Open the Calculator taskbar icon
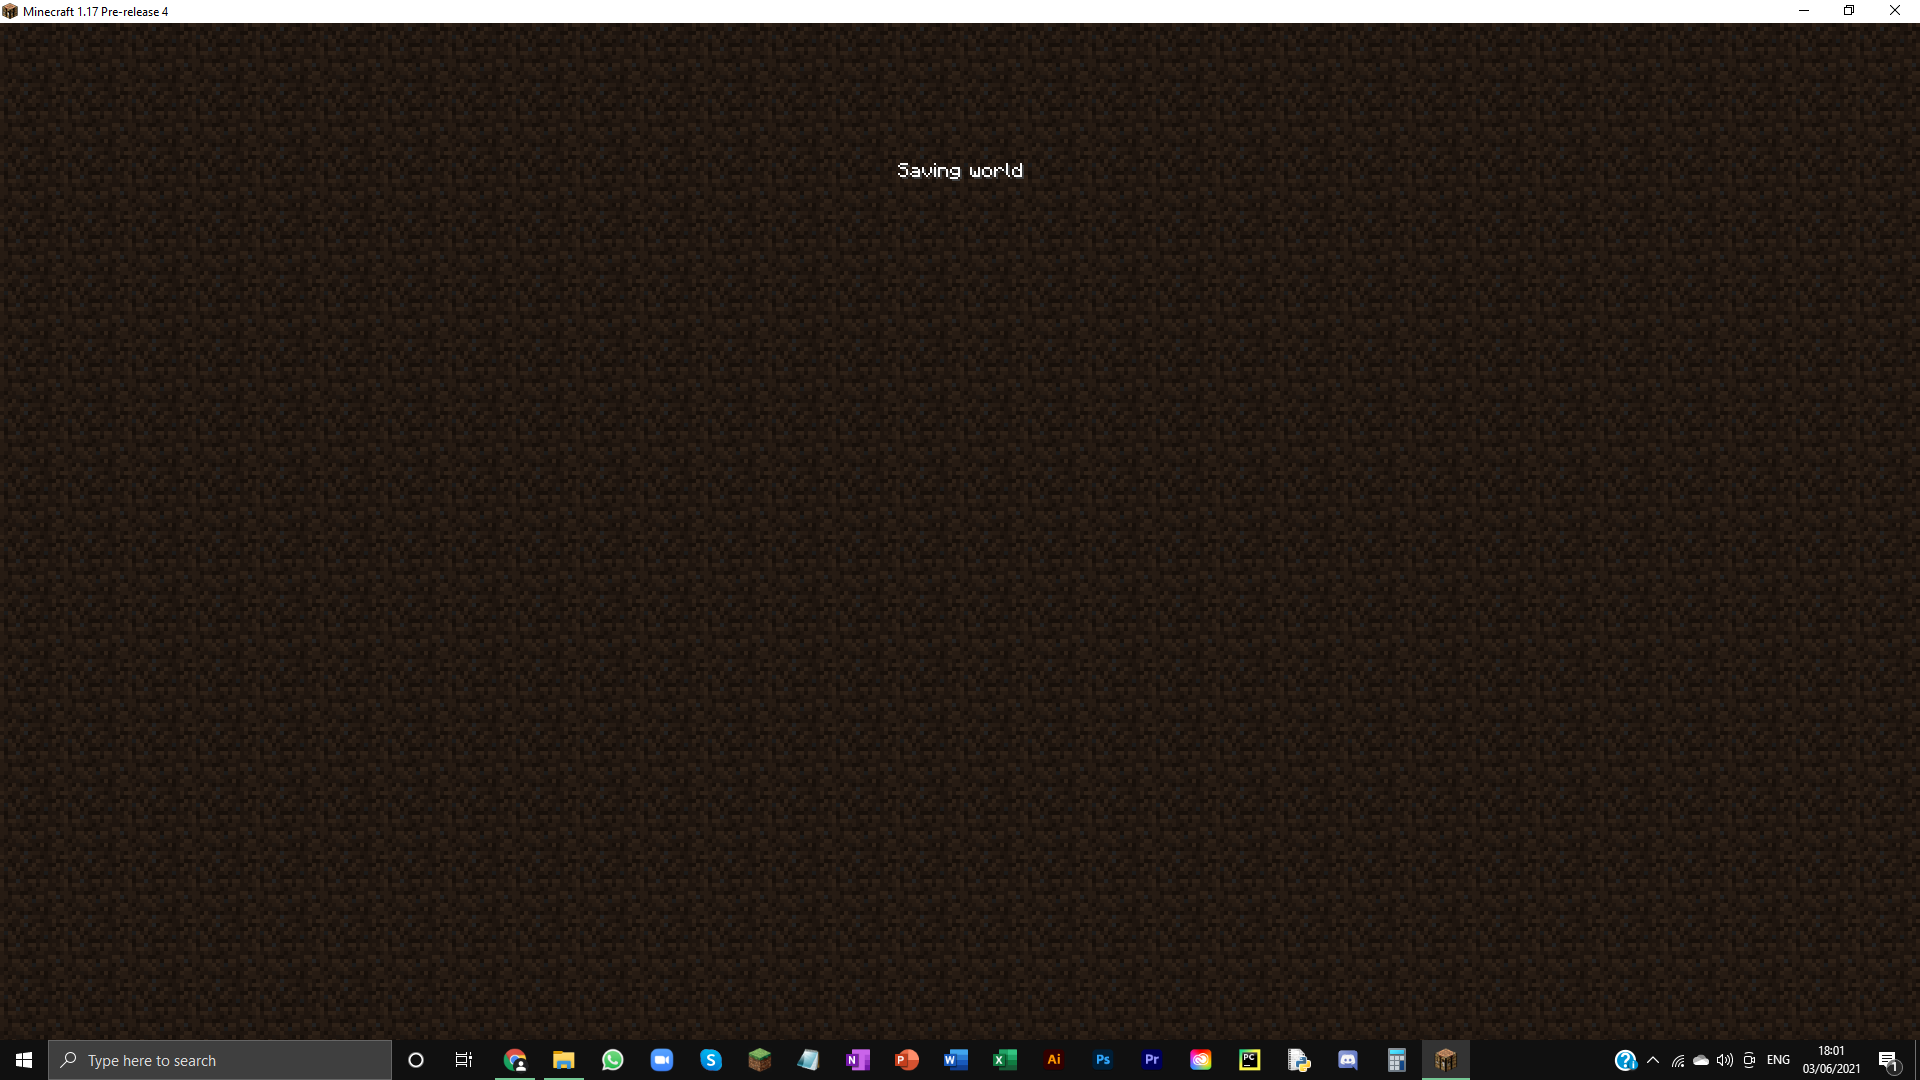Screen dimensions: 1920x1080 pos(1397,1060)
